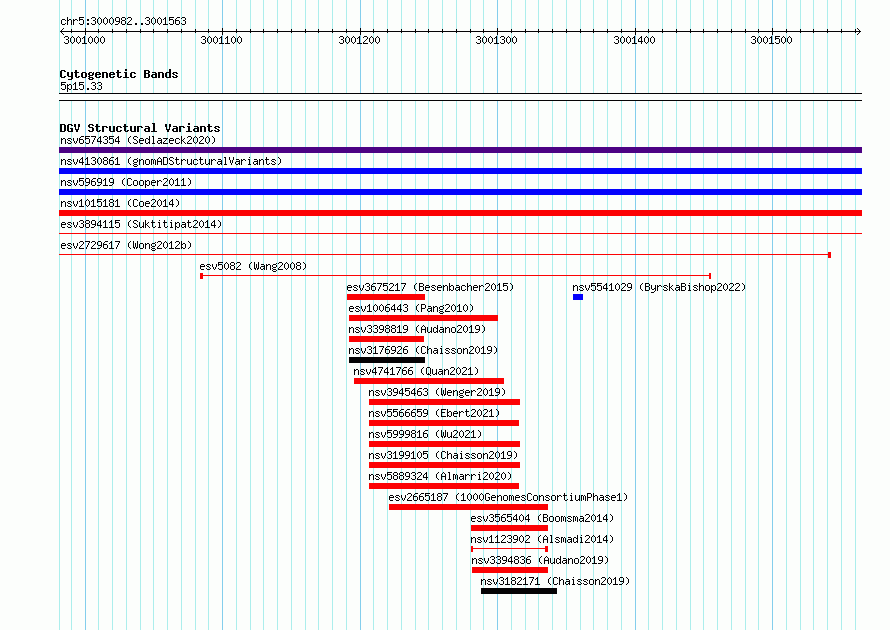Select esv2729617 (Wong2012b) variant label
The width and height of the screenshot is (890, 630).
point(126,245)
